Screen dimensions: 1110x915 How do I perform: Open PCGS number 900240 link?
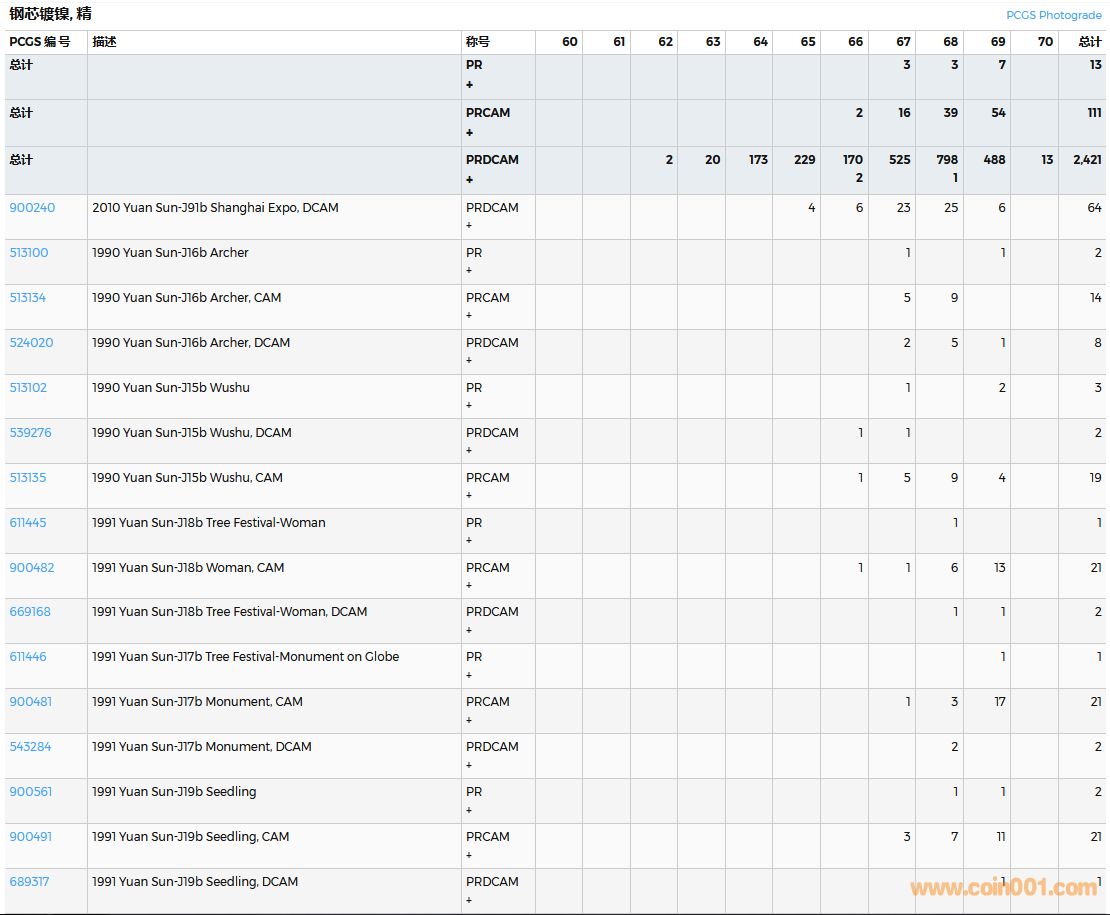click(x=32, y=208)
